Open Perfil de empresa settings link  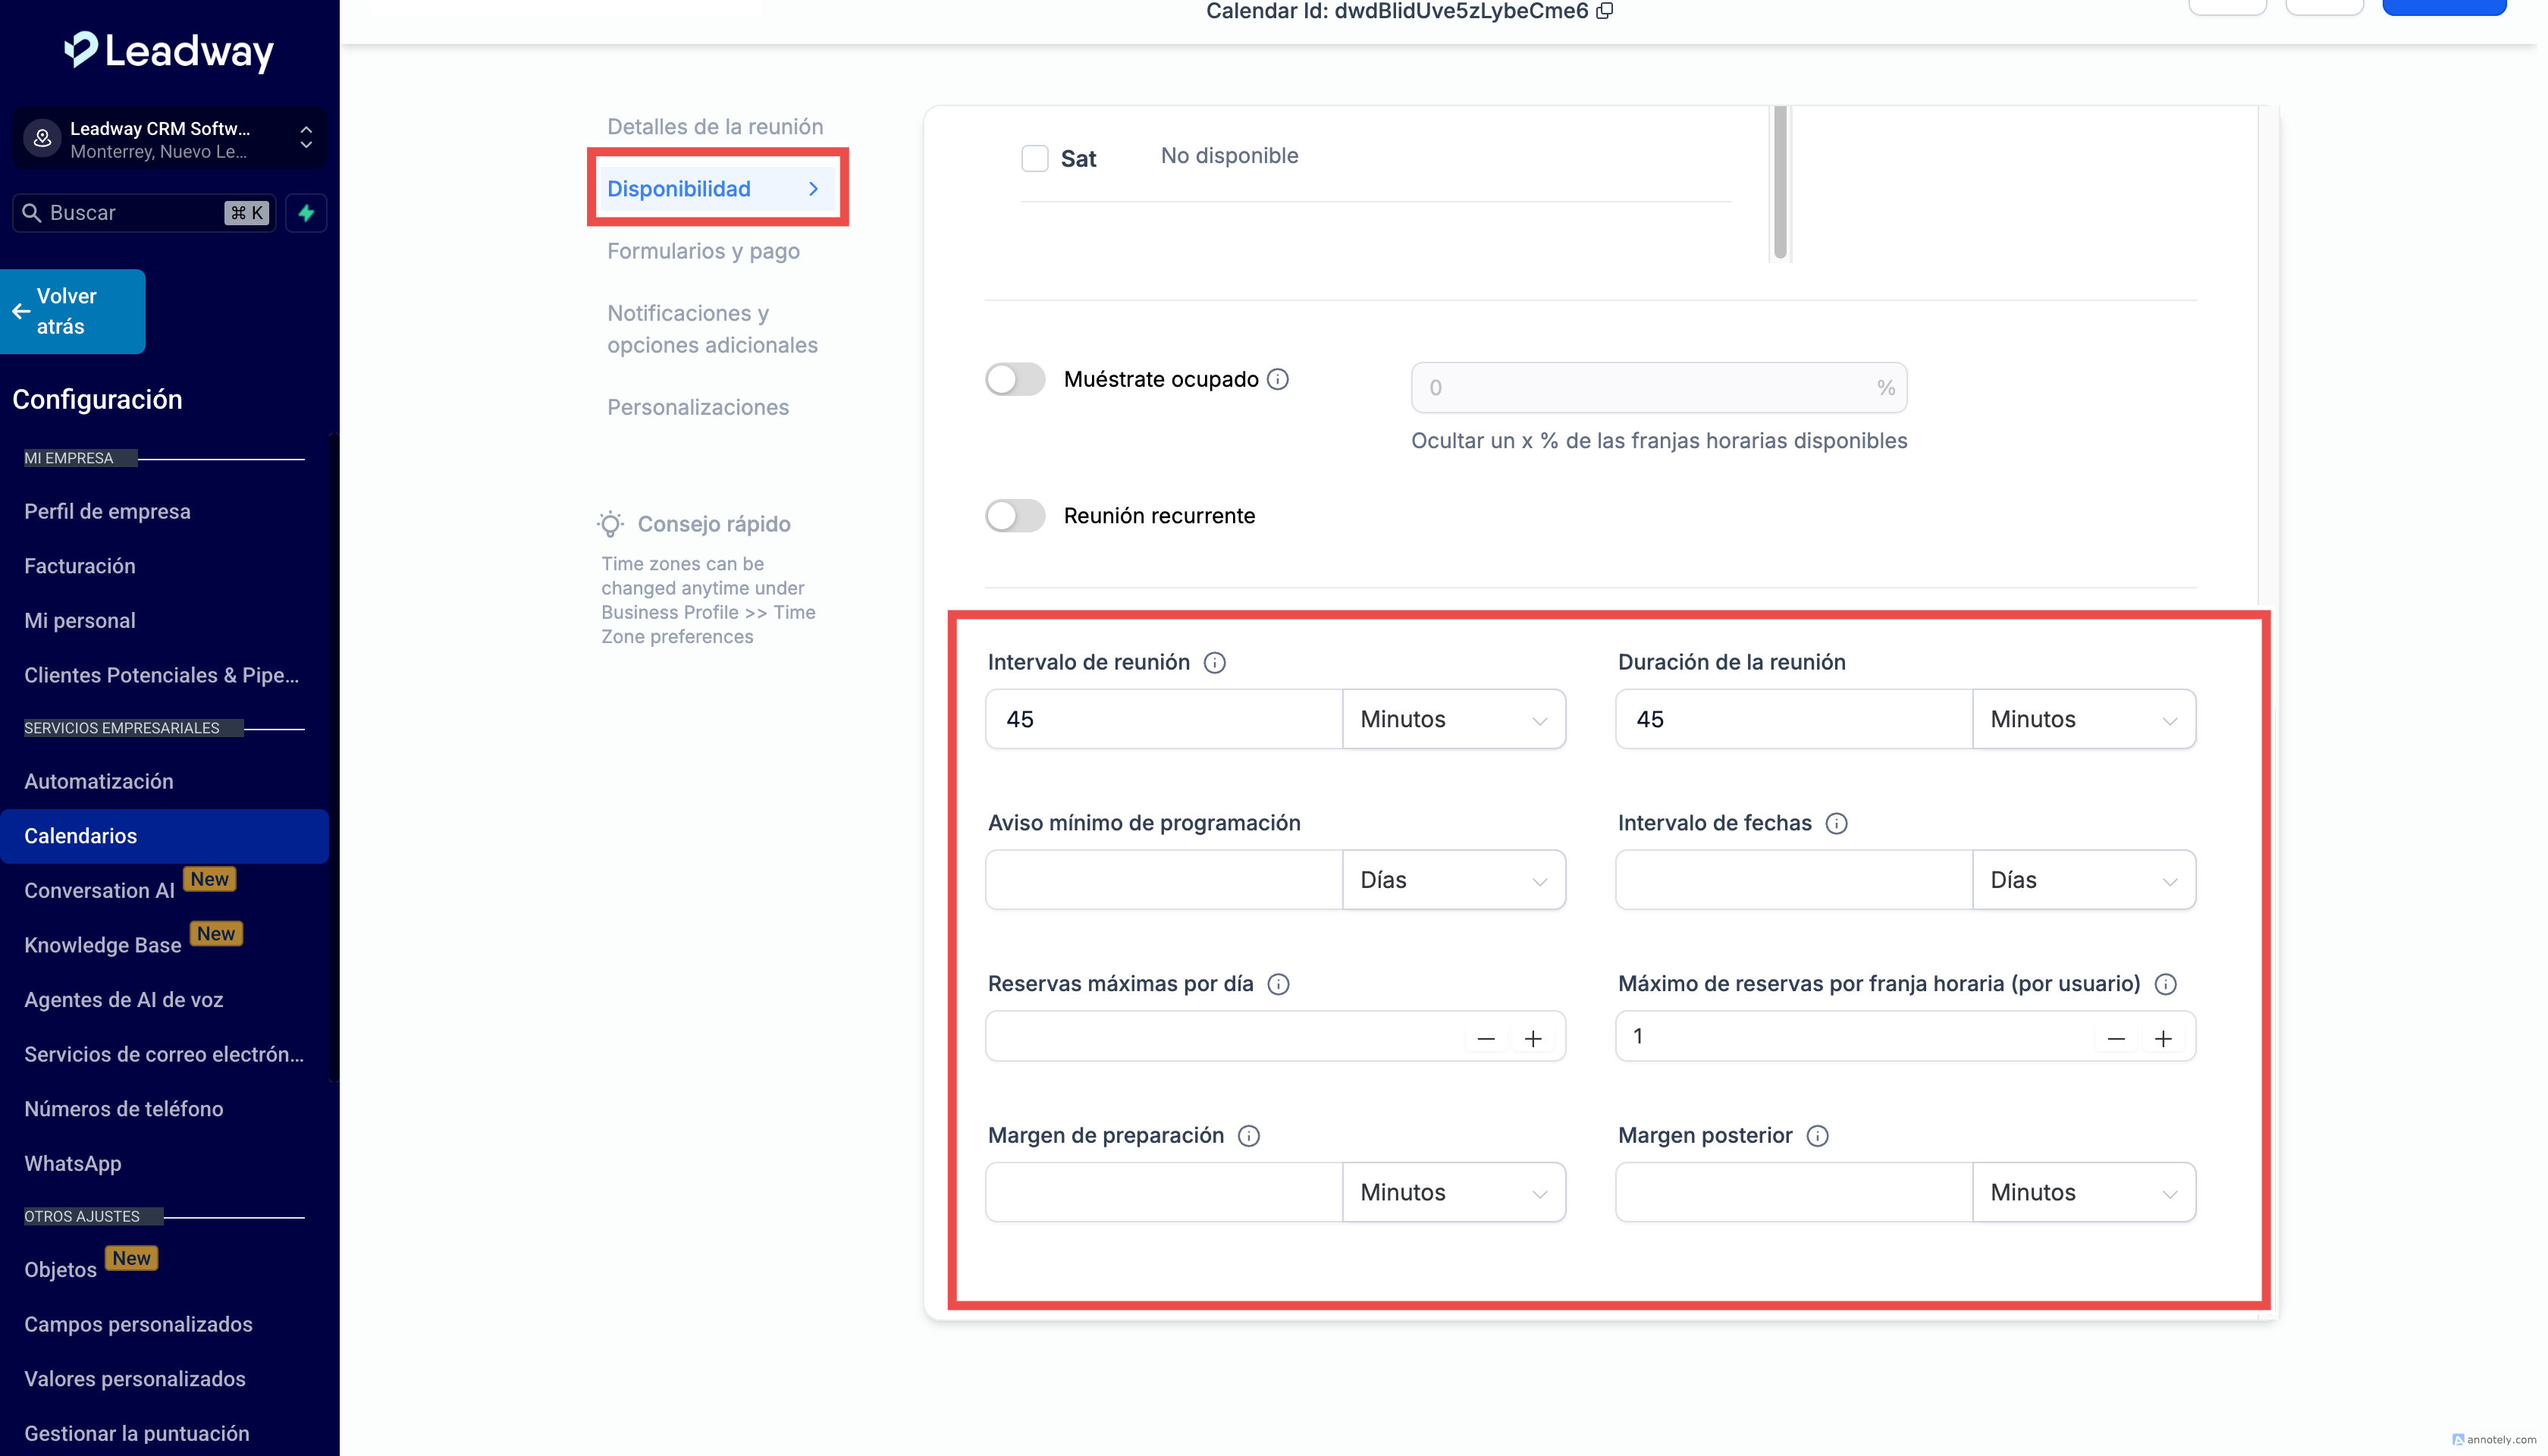[107, 511]
